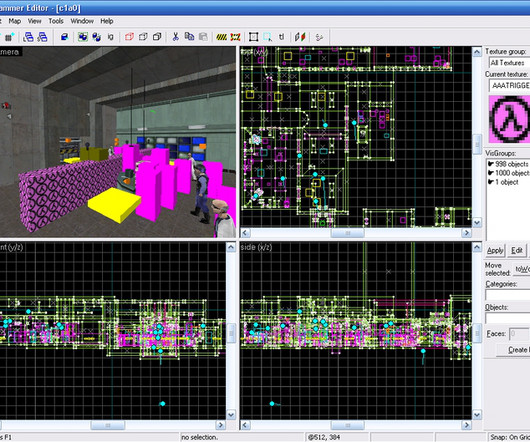Toggle the yellow-black striped Cordon icon
This screenshot has width=530, height=442.
221,36
